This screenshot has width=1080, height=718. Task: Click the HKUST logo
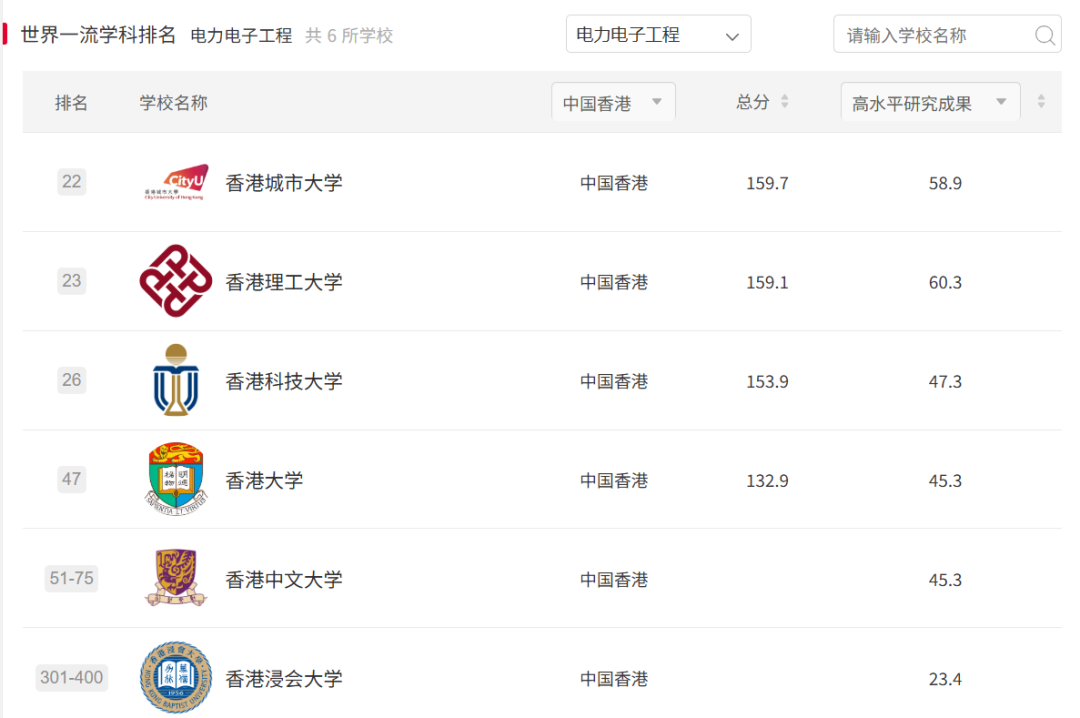tap(175, 381)
